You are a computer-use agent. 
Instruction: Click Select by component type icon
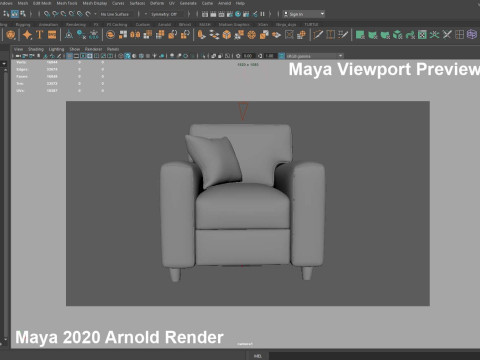(x=23, y=14)
